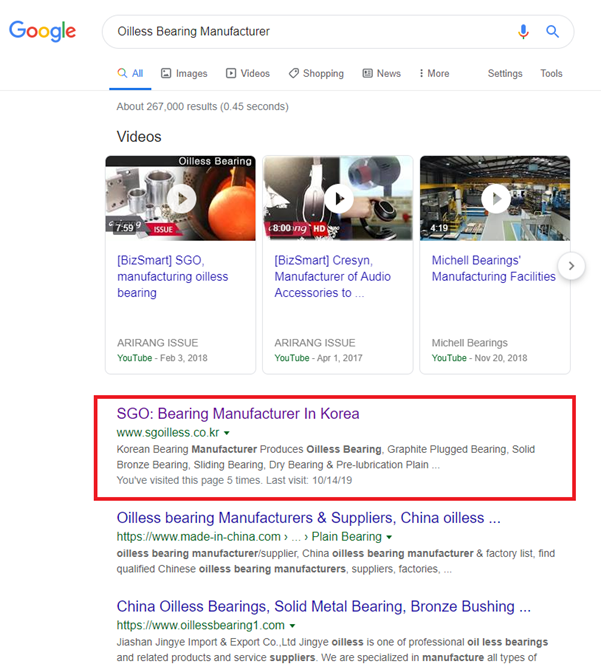Click the made-in-china.com Plain Bearing breadcrumb
602x664 pixels.
[x=249, y=537]
